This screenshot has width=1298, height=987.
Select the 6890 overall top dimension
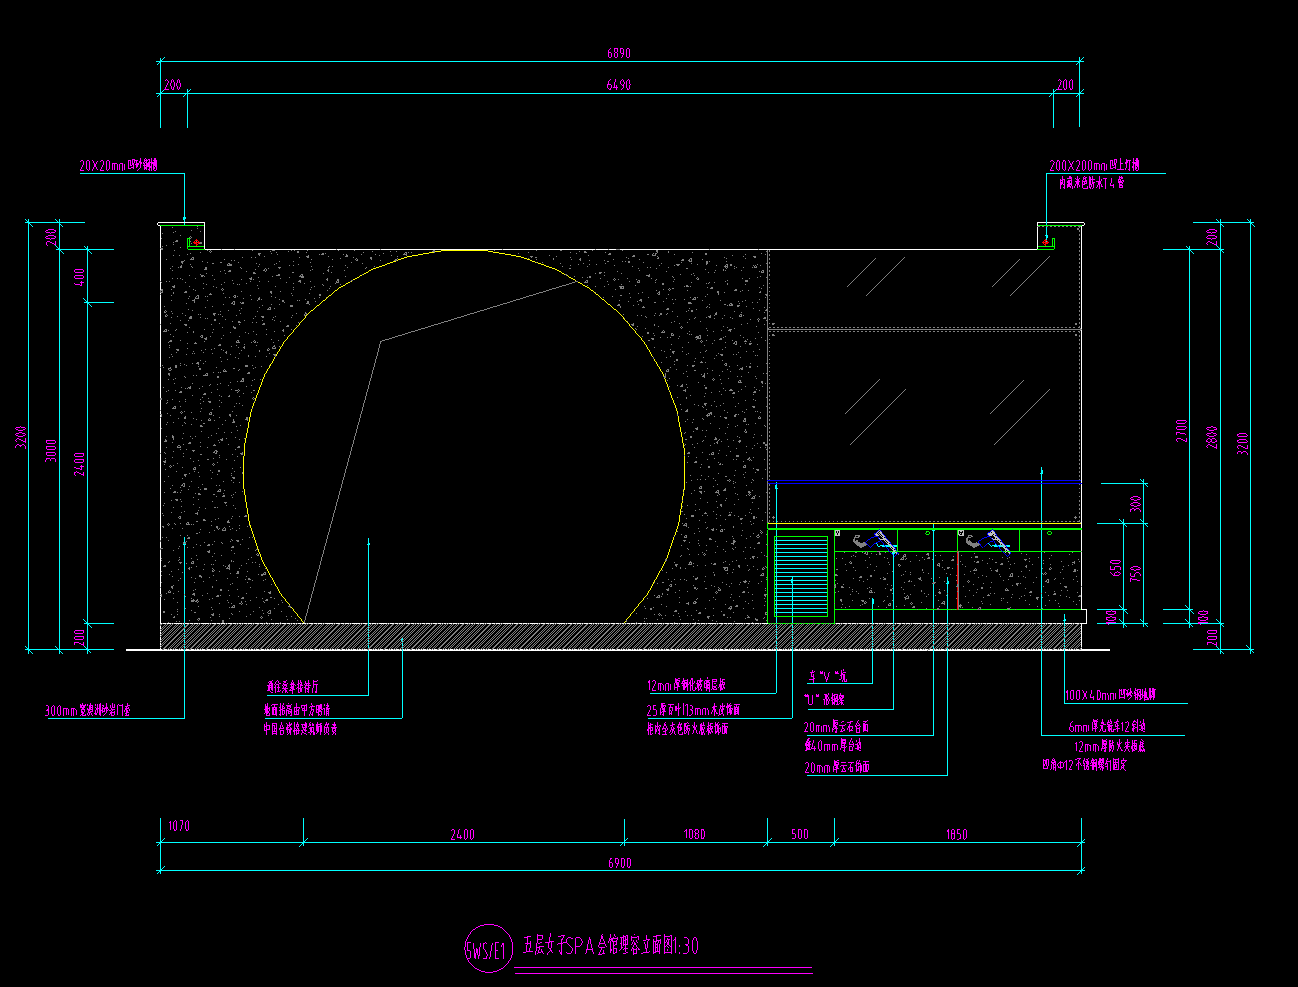[x=619, y=53]
